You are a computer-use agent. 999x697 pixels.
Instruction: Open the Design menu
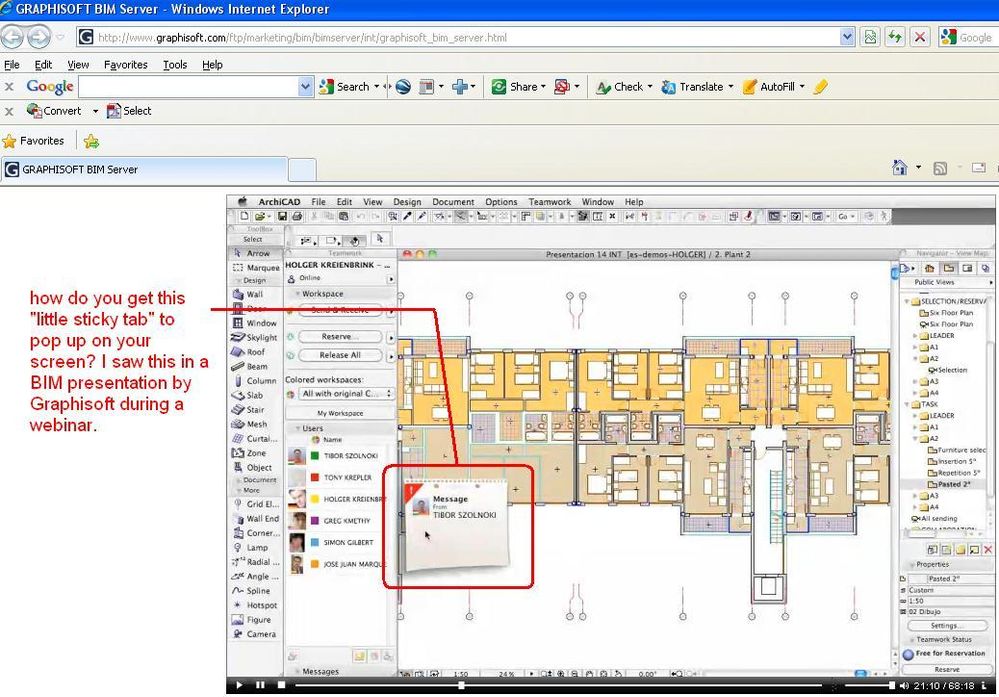[x=406, y=201]
